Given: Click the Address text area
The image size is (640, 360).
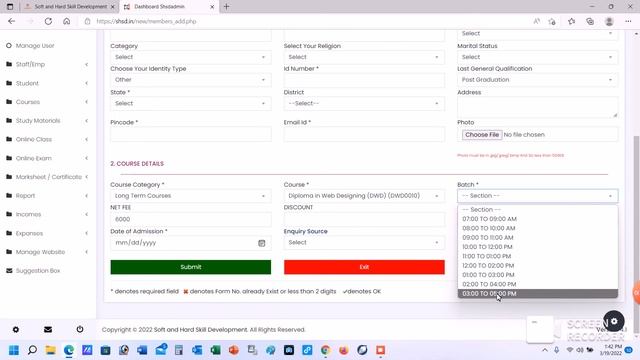Looking at the screenshot, I should 538,108.
